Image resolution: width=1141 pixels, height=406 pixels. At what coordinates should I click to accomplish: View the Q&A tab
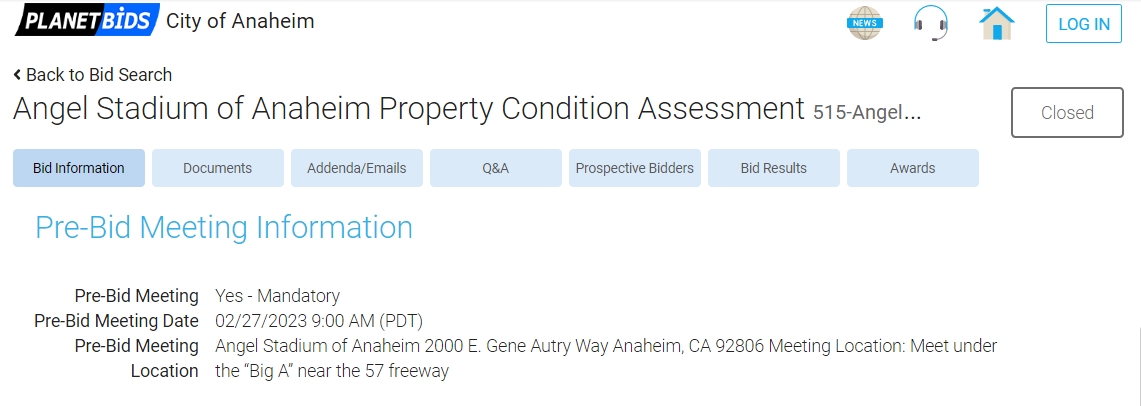click(495, 168)
